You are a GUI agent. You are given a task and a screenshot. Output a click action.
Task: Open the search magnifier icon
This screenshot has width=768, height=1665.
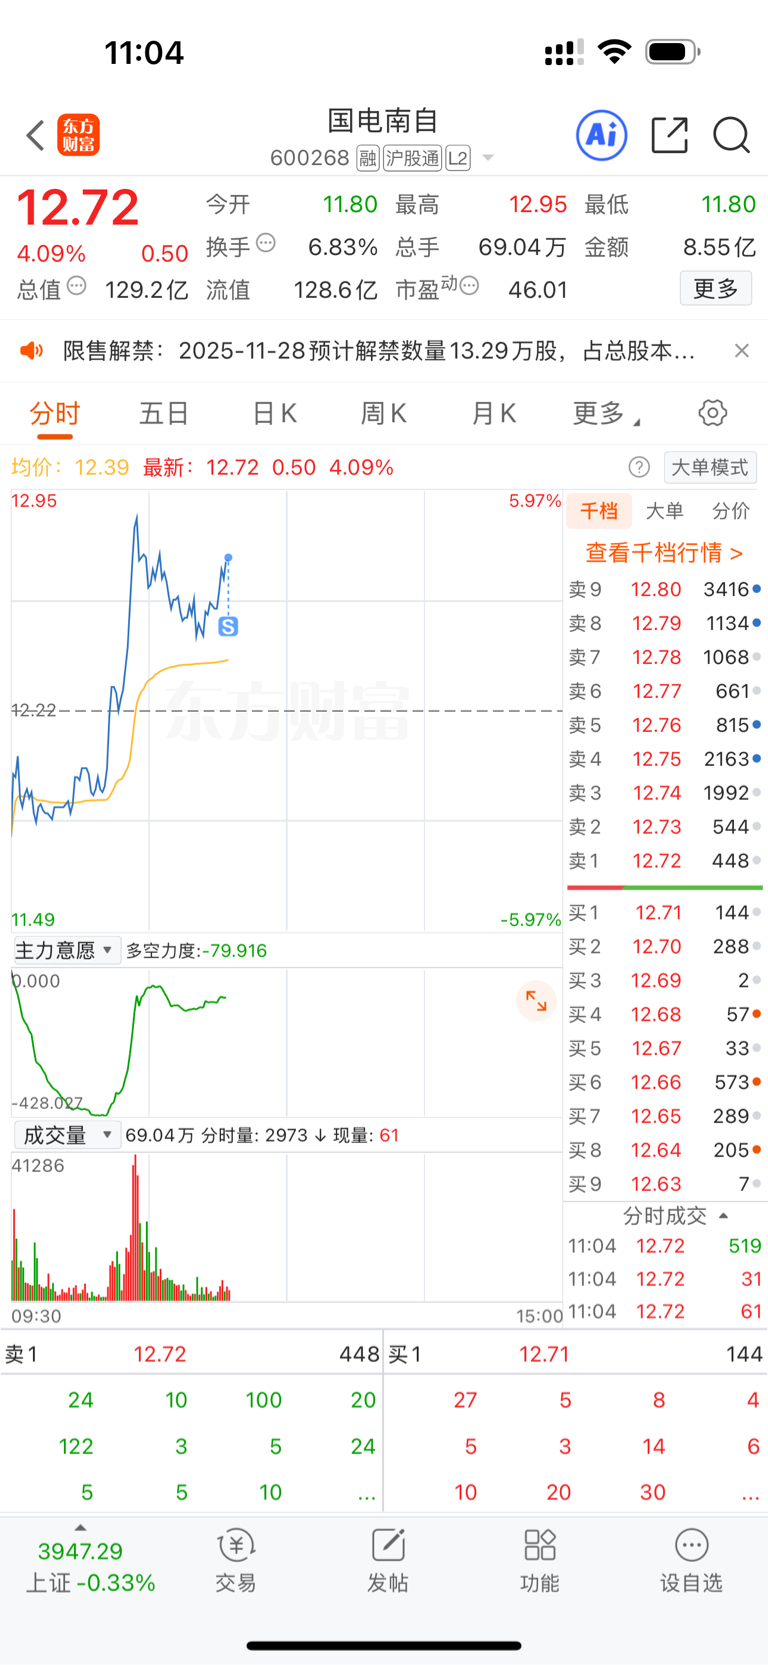click(x=731, y=135)
